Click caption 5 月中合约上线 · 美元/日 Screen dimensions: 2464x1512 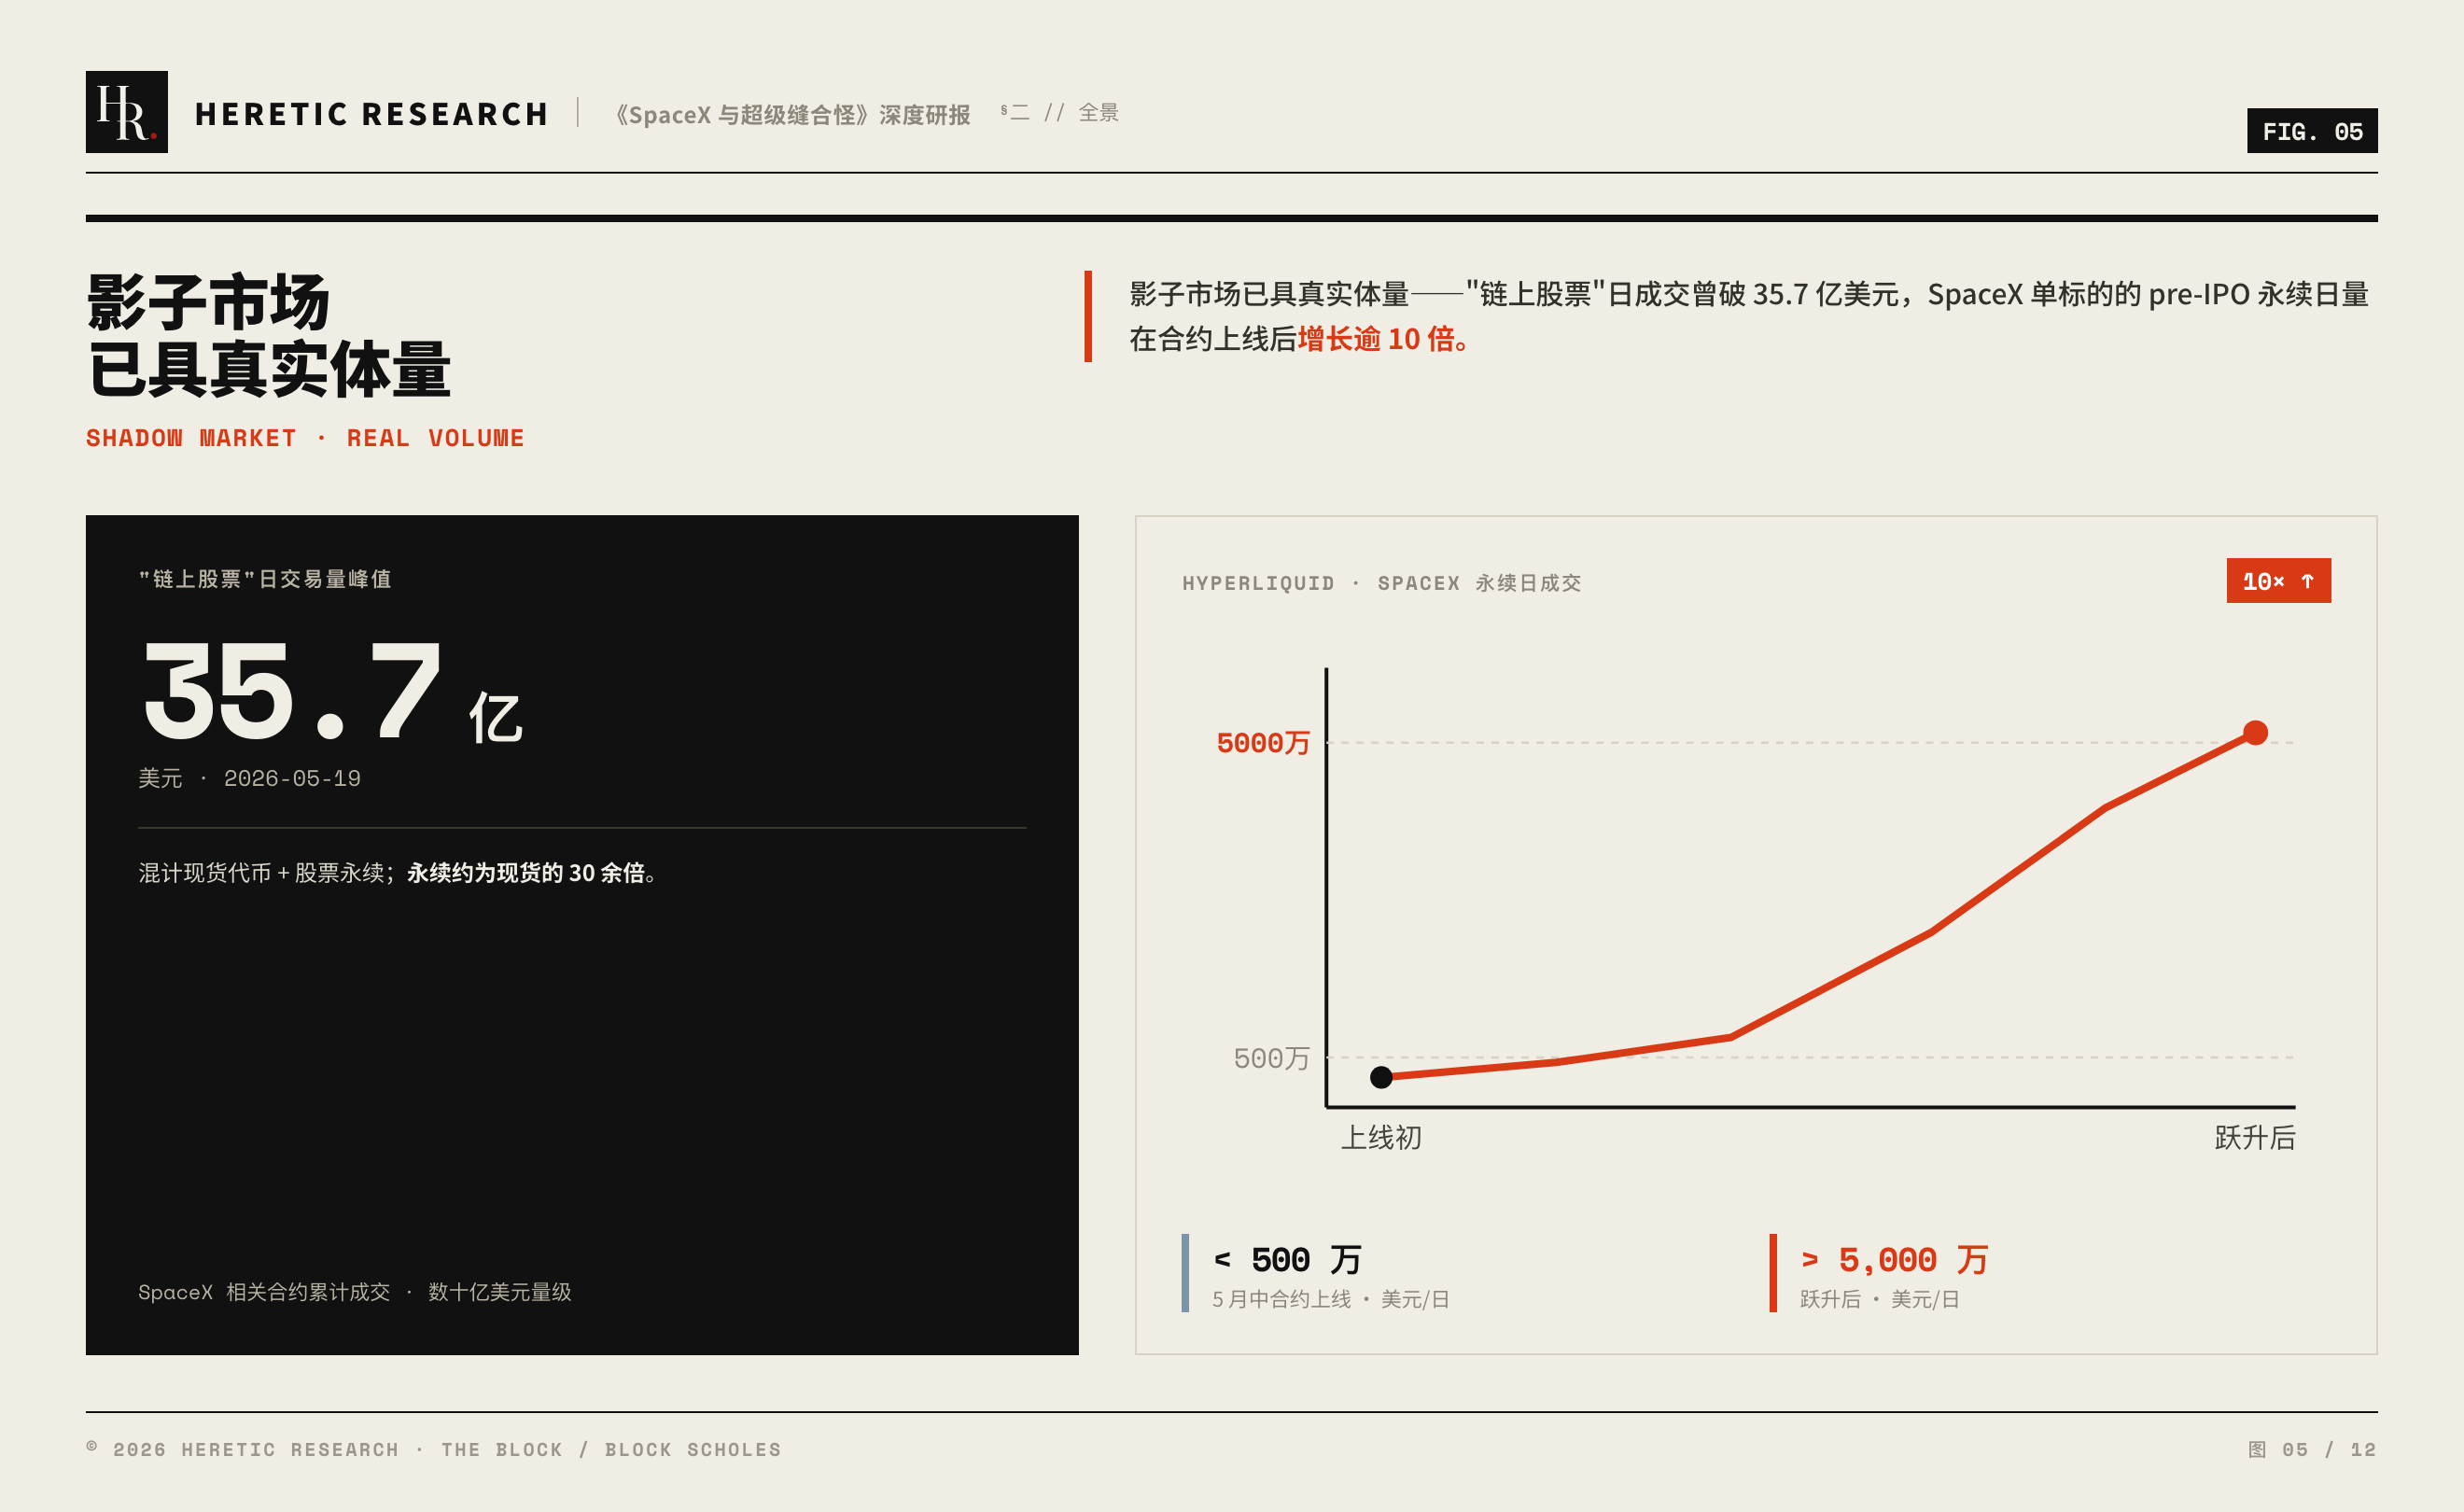click(1331, 1299)
